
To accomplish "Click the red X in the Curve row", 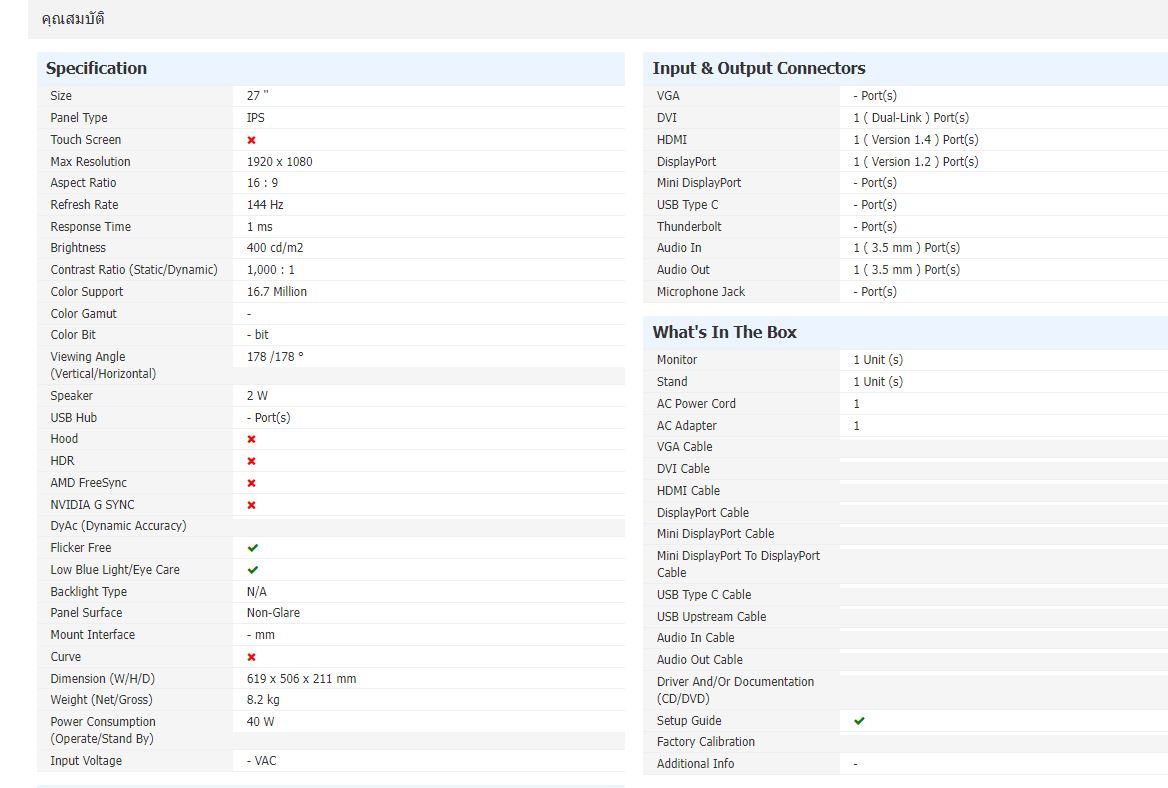I will [x=251, y=657].
